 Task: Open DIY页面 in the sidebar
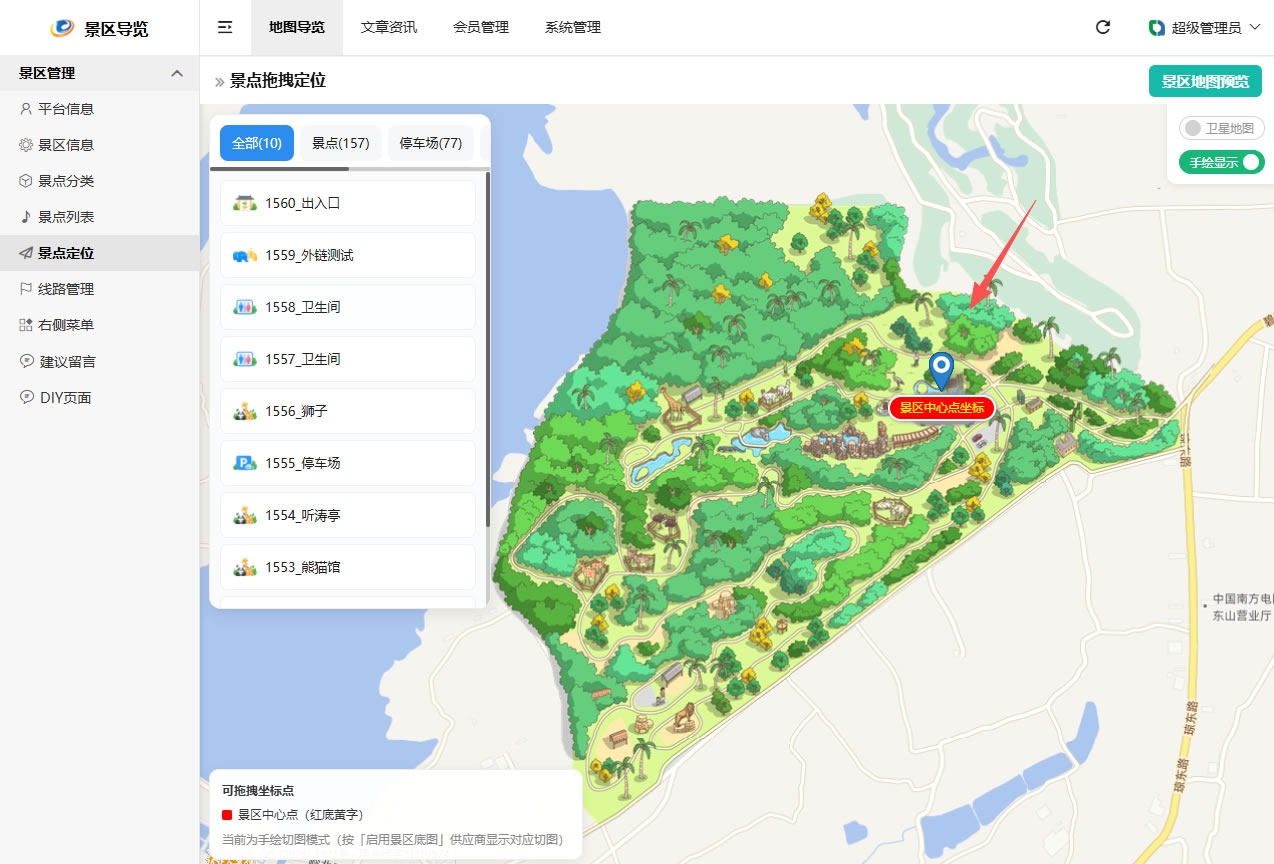click(100, 397)
